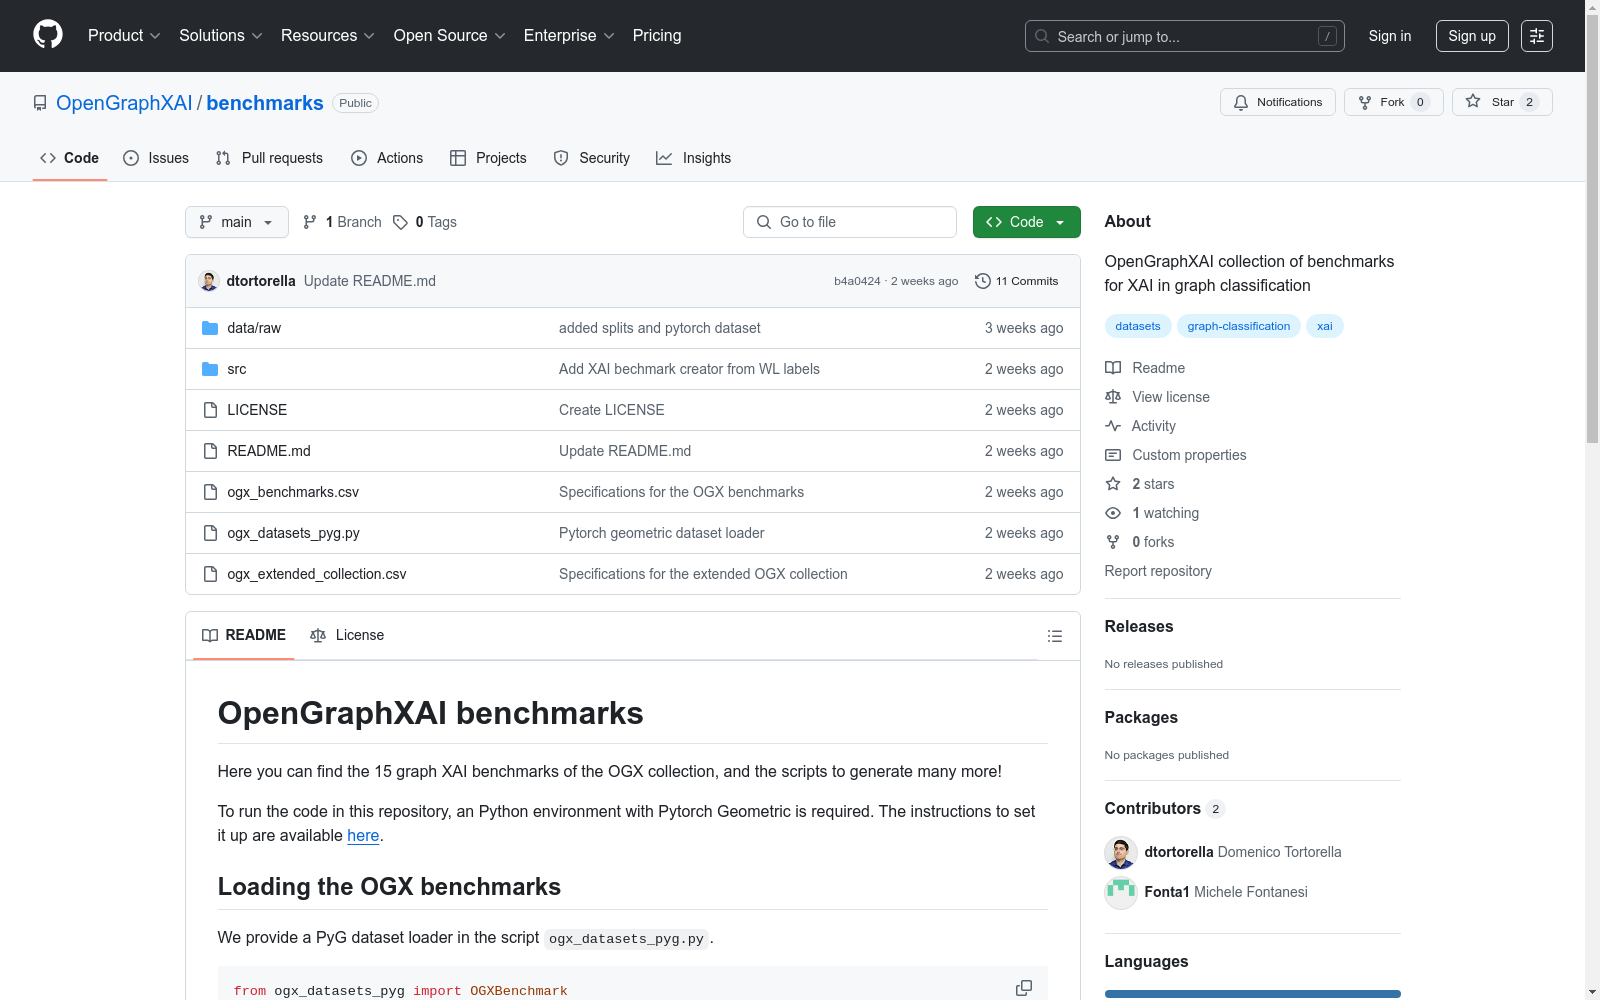The image size is (1600, 1000).
Task: Click the Notifications bell icon
Action: 1241,102
